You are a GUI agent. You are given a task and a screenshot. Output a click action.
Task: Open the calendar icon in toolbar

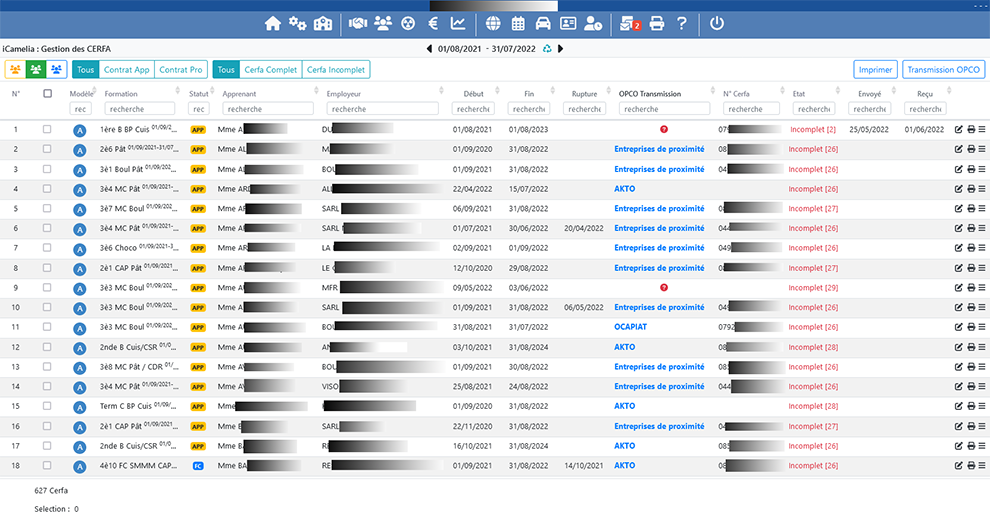[x=518, y=24]
